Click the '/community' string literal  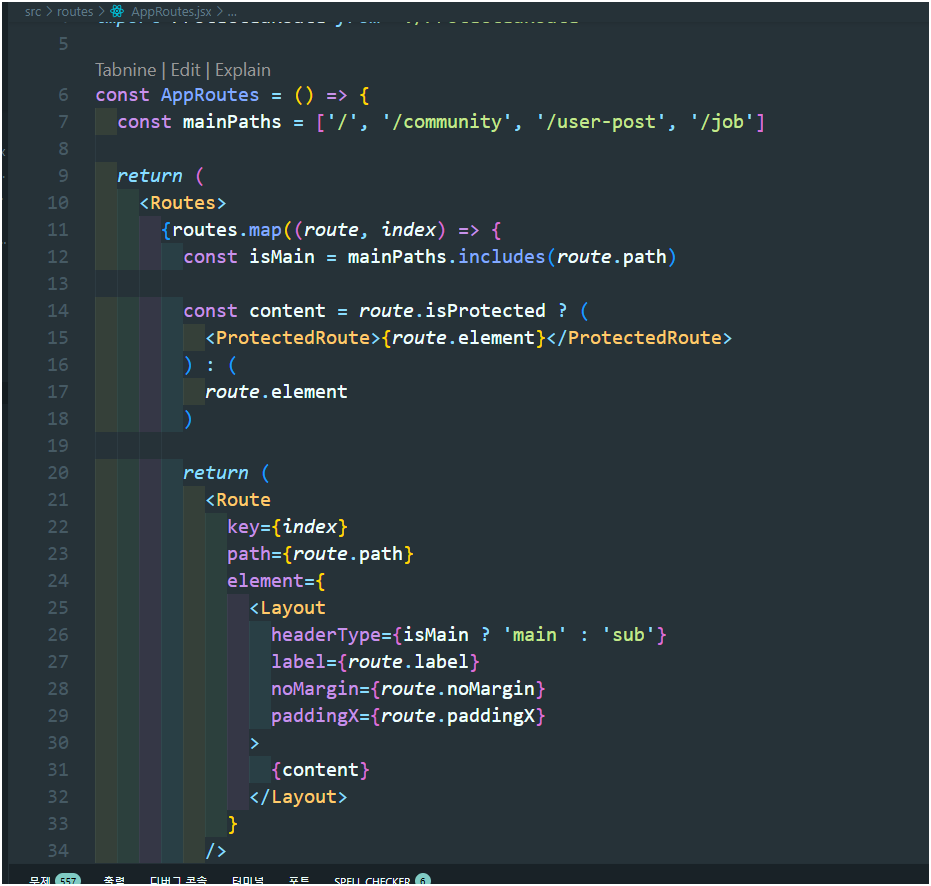446,122
